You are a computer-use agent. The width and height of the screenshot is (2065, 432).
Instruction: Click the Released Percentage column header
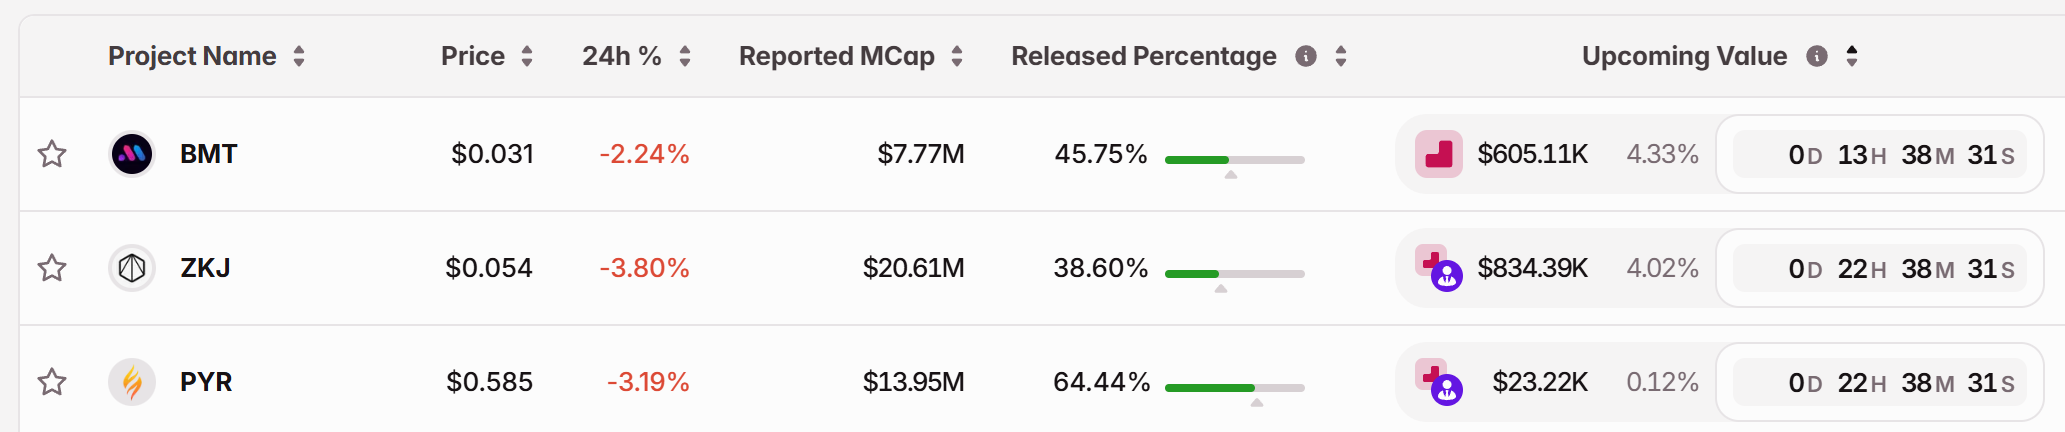[x=1143, y=56]
